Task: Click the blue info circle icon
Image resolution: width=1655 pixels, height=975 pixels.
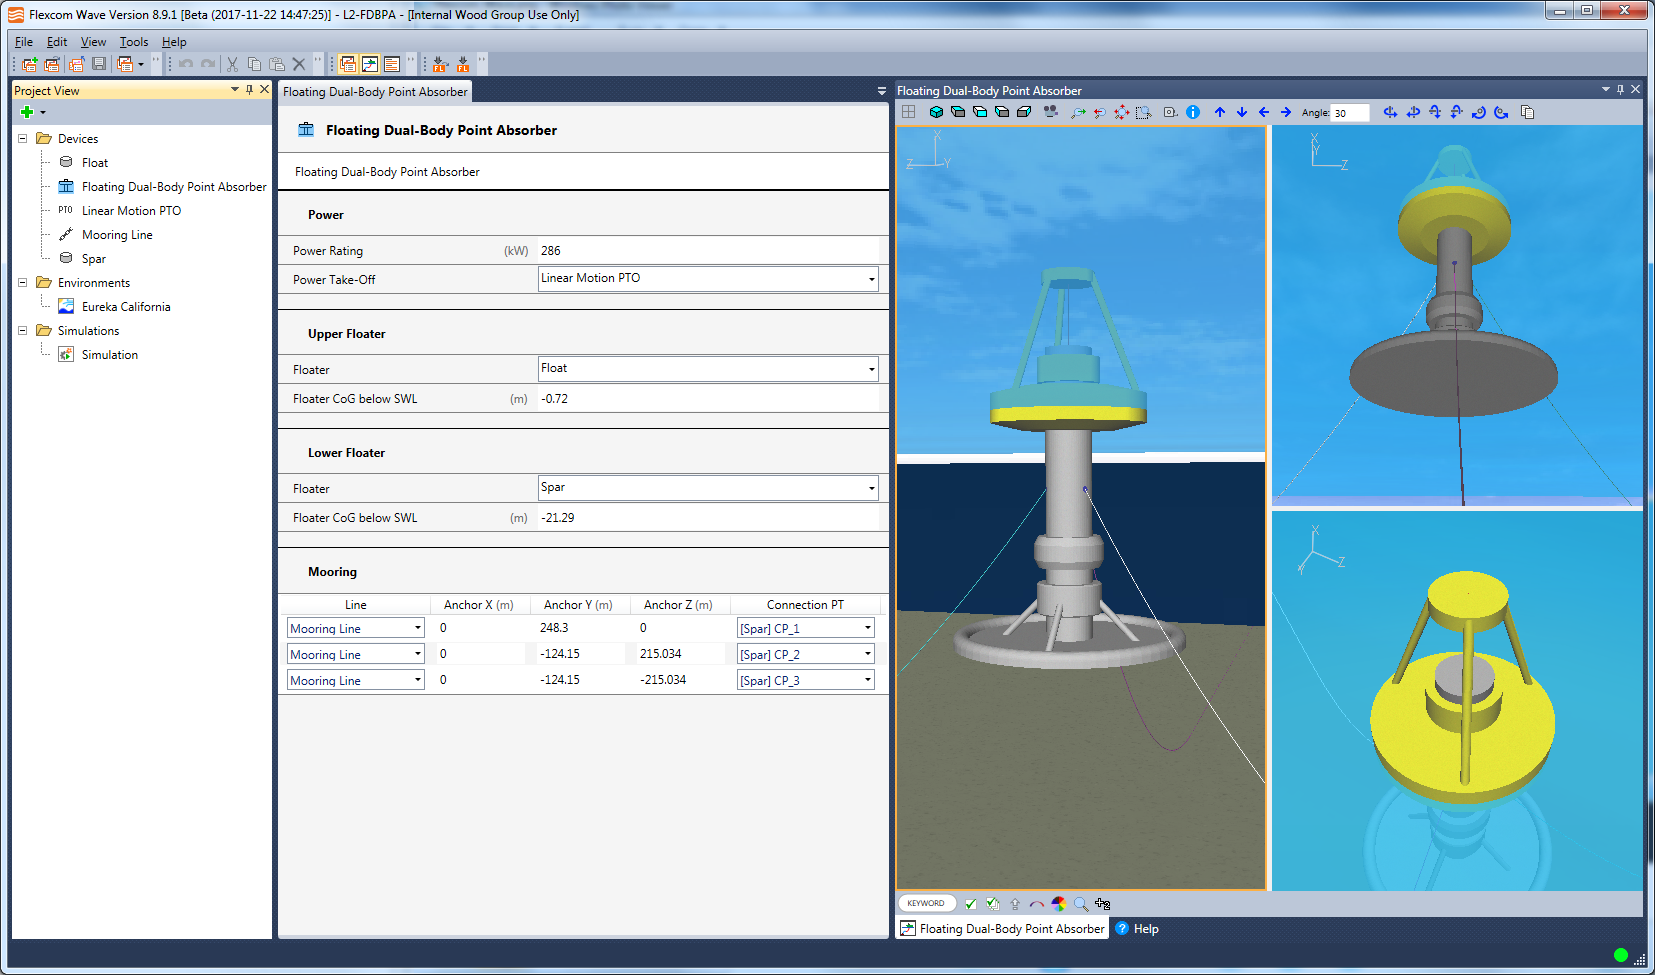Action: (x=1193, y=112)
